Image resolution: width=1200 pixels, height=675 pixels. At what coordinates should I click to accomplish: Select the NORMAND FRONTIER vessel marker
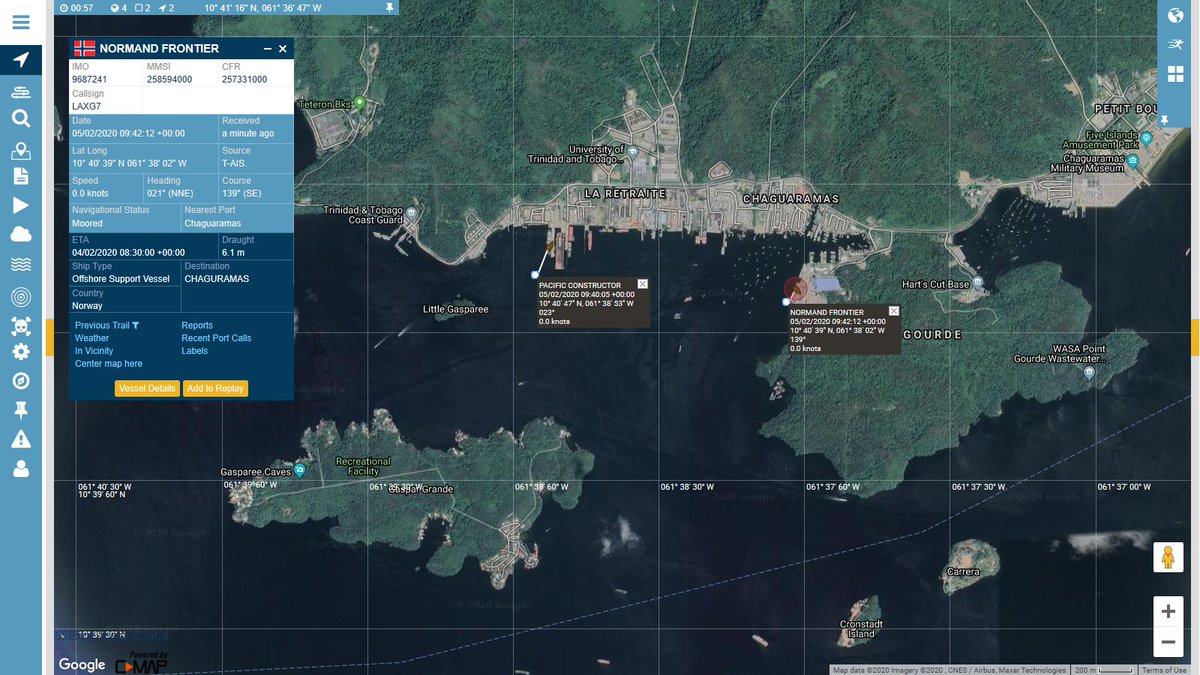click(795, 291)
